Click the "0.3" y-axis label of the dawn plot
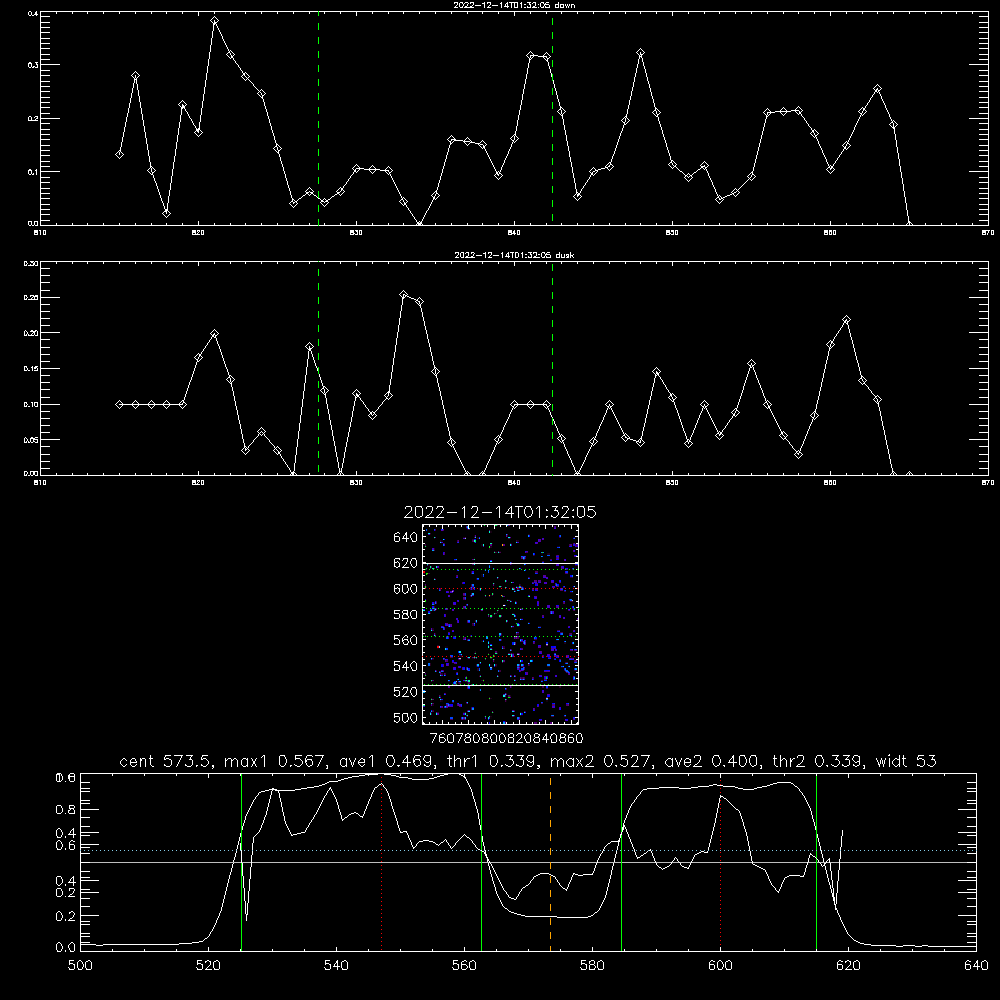1000x1000 pixels. (33, 65)
